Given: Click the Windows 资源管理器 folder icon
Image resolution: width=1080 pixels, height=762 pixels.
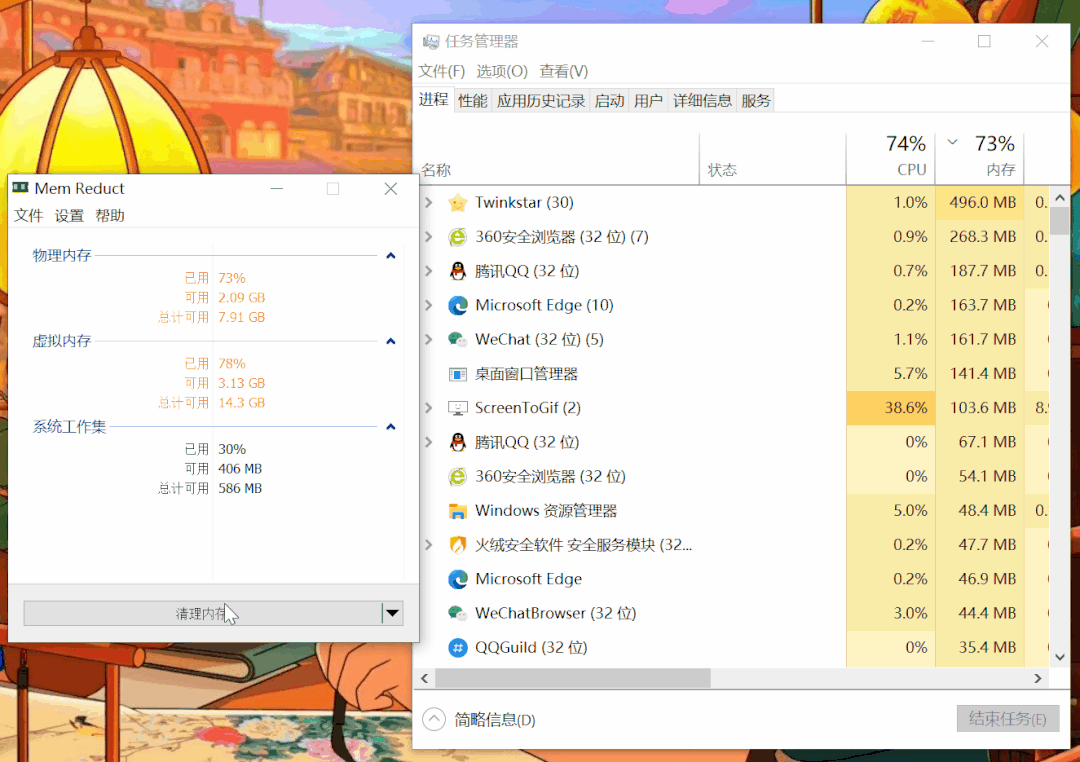Looking at the screenshot, I should pyautogui.click(x=457, y=511).
